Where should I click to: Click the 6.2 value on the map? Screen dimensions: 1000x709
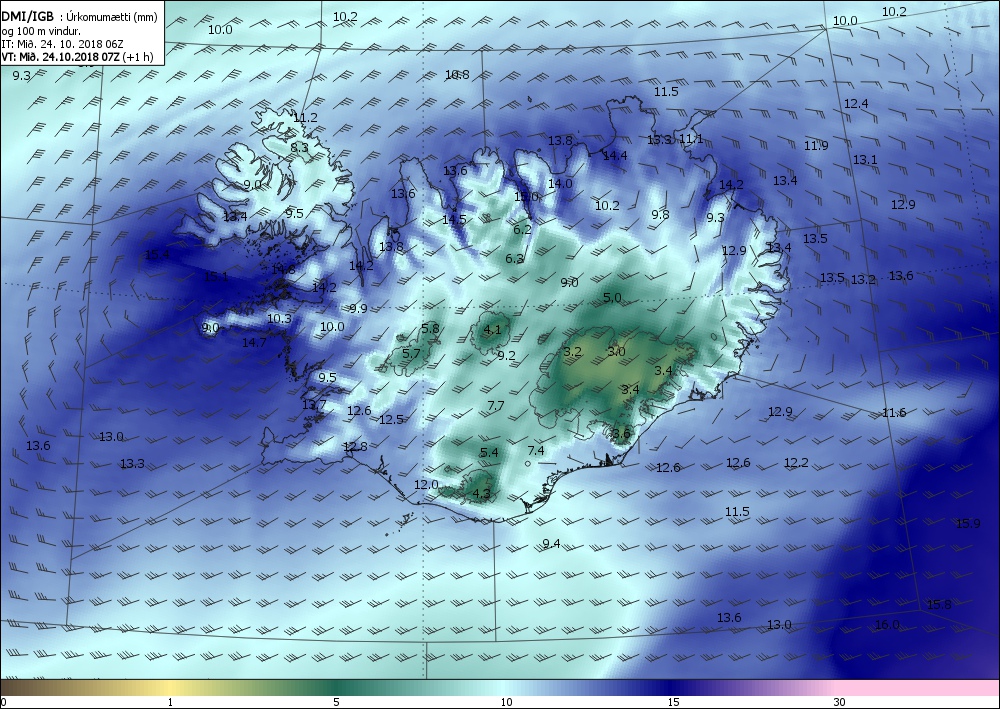522,229
